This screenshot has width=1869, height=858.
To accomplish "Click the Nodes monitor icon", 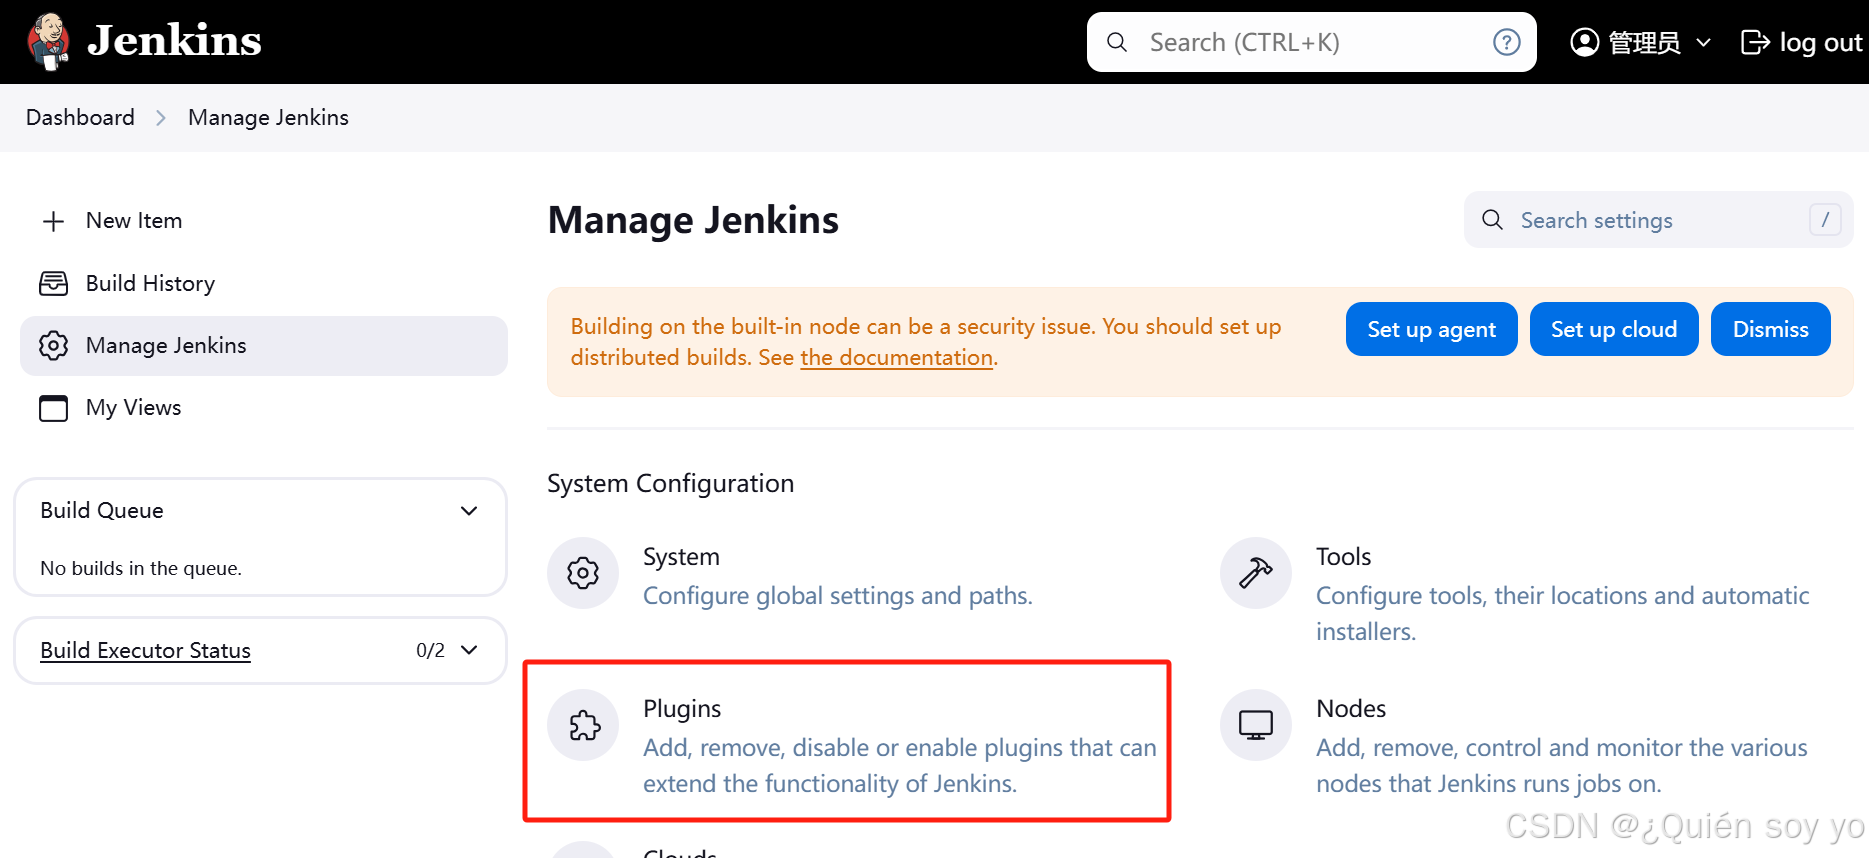I will click(x=1256, y=725).
